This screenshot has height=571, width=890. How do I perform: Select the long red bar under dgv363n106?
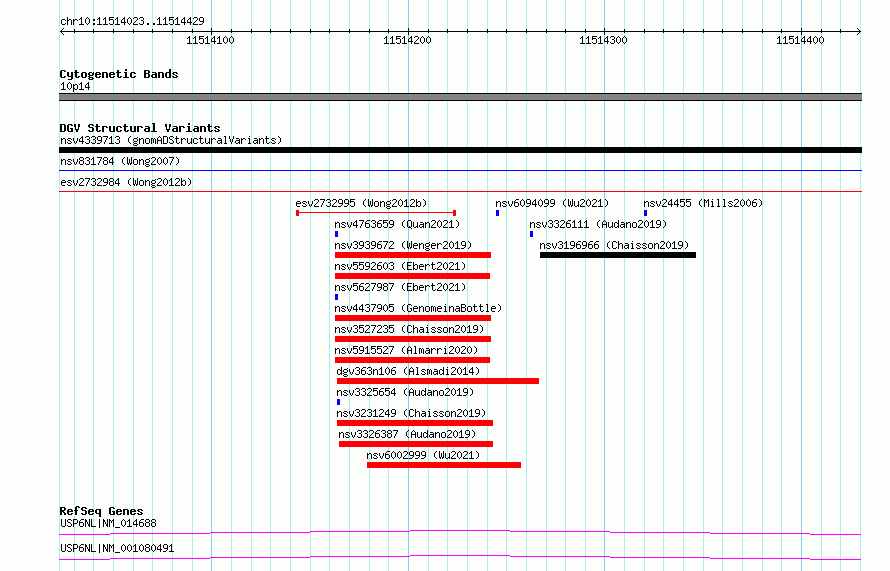tap(438, 381)
